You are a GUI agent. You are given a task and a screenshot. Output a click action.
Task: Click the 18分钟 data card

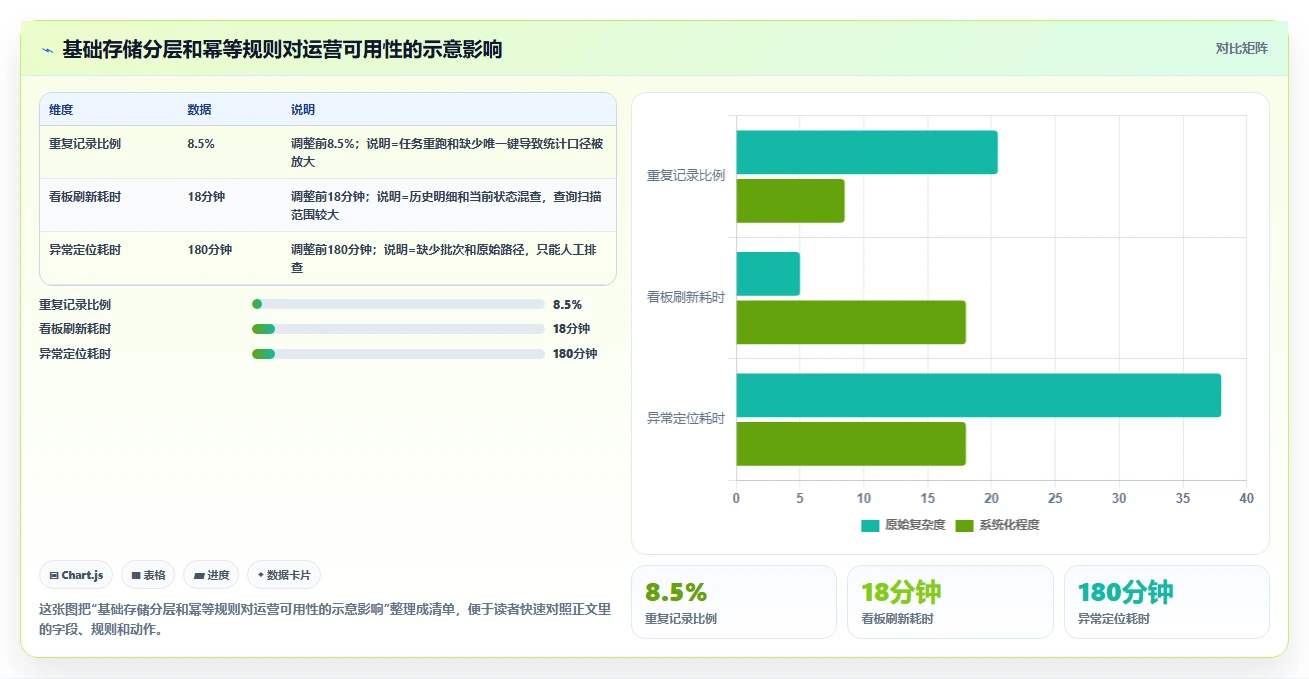click(x=950, y=602)
